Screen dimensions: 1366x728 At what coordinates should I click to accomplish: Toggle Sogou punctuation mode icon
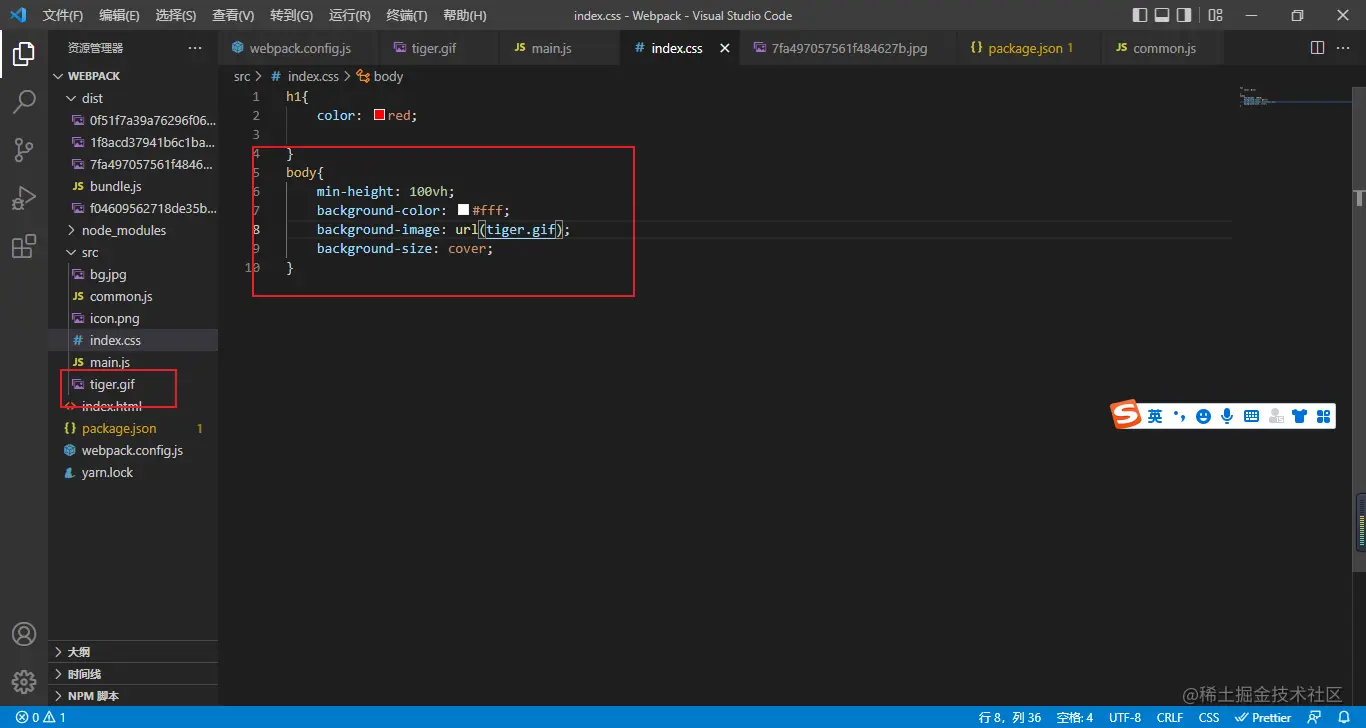point(1179,416)
